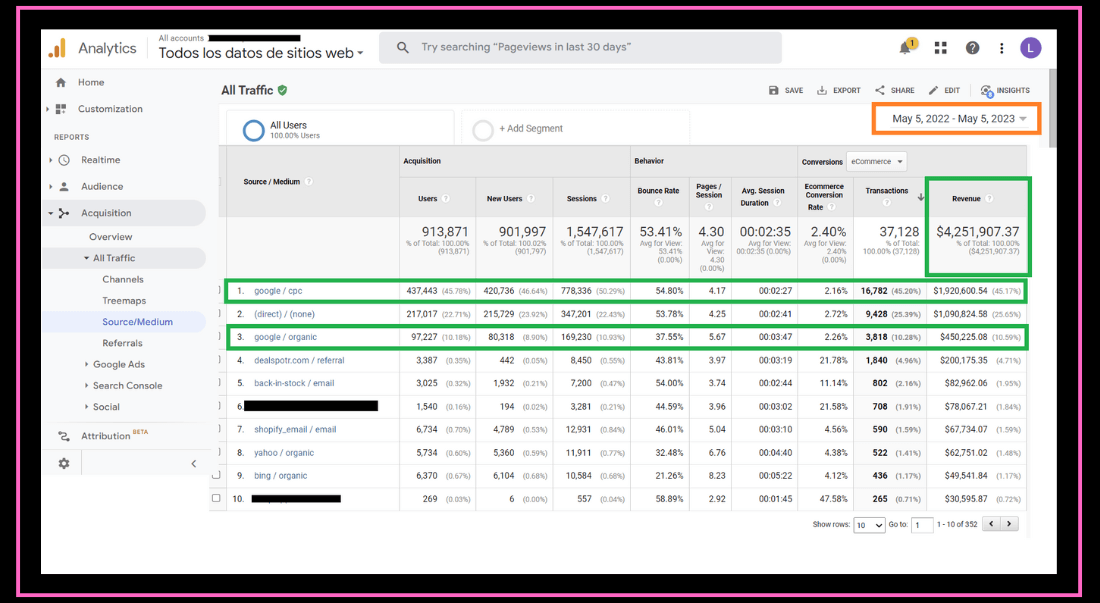
Task: Click the Export button
Action: click(838, 90)
